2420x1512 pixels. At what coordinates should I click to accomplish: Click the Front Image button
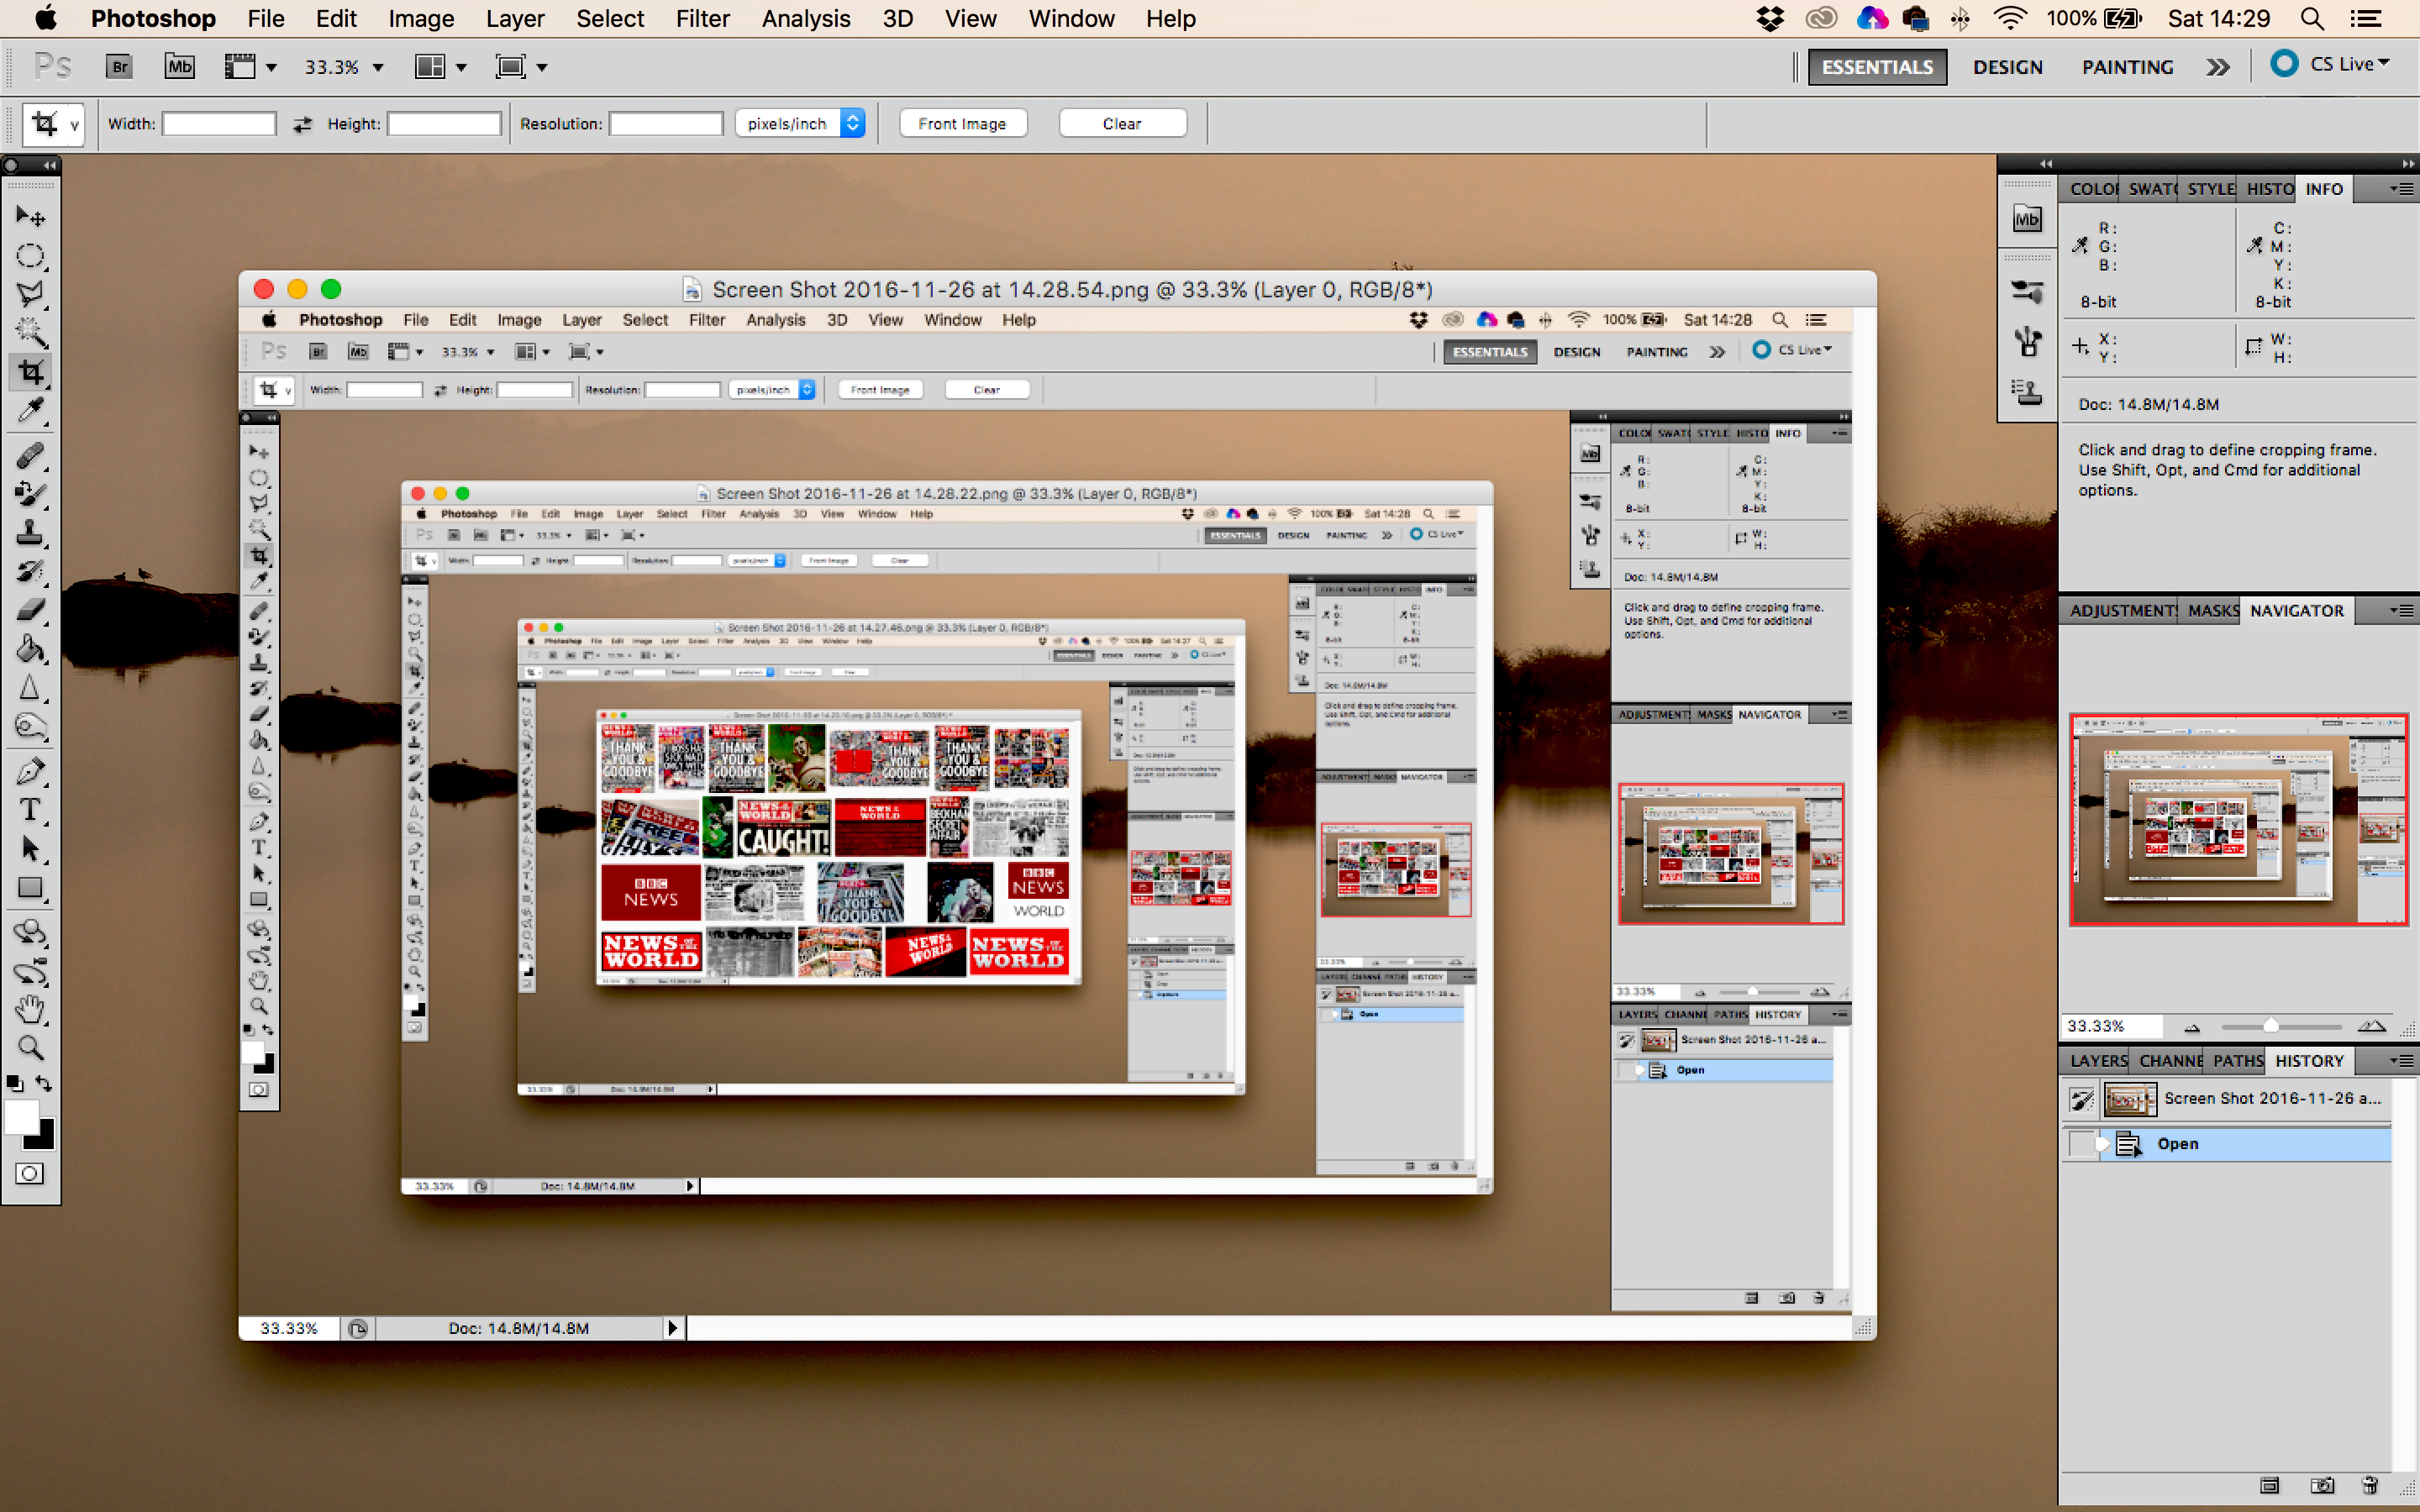[x=962, y=124]
